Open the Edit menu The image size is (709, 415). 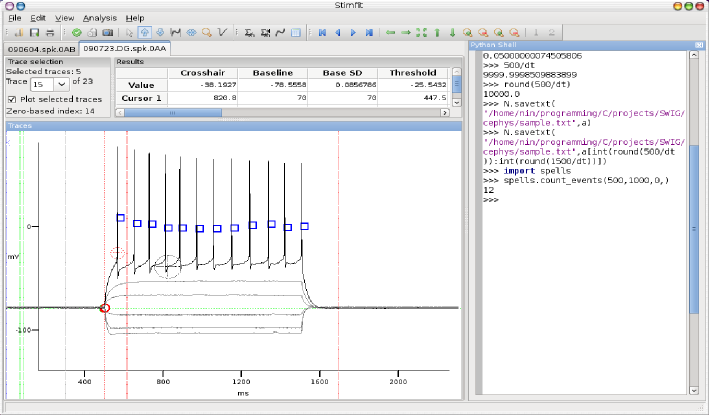pos(37,18)
